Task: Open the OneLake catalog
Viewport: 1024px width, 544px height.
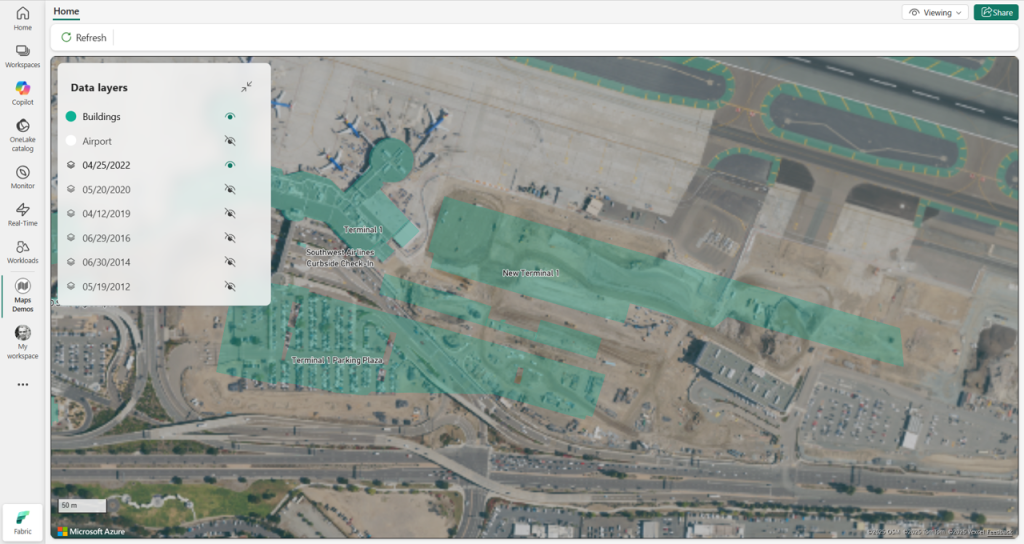Action: pyautogui.click(x=22, y=135)
